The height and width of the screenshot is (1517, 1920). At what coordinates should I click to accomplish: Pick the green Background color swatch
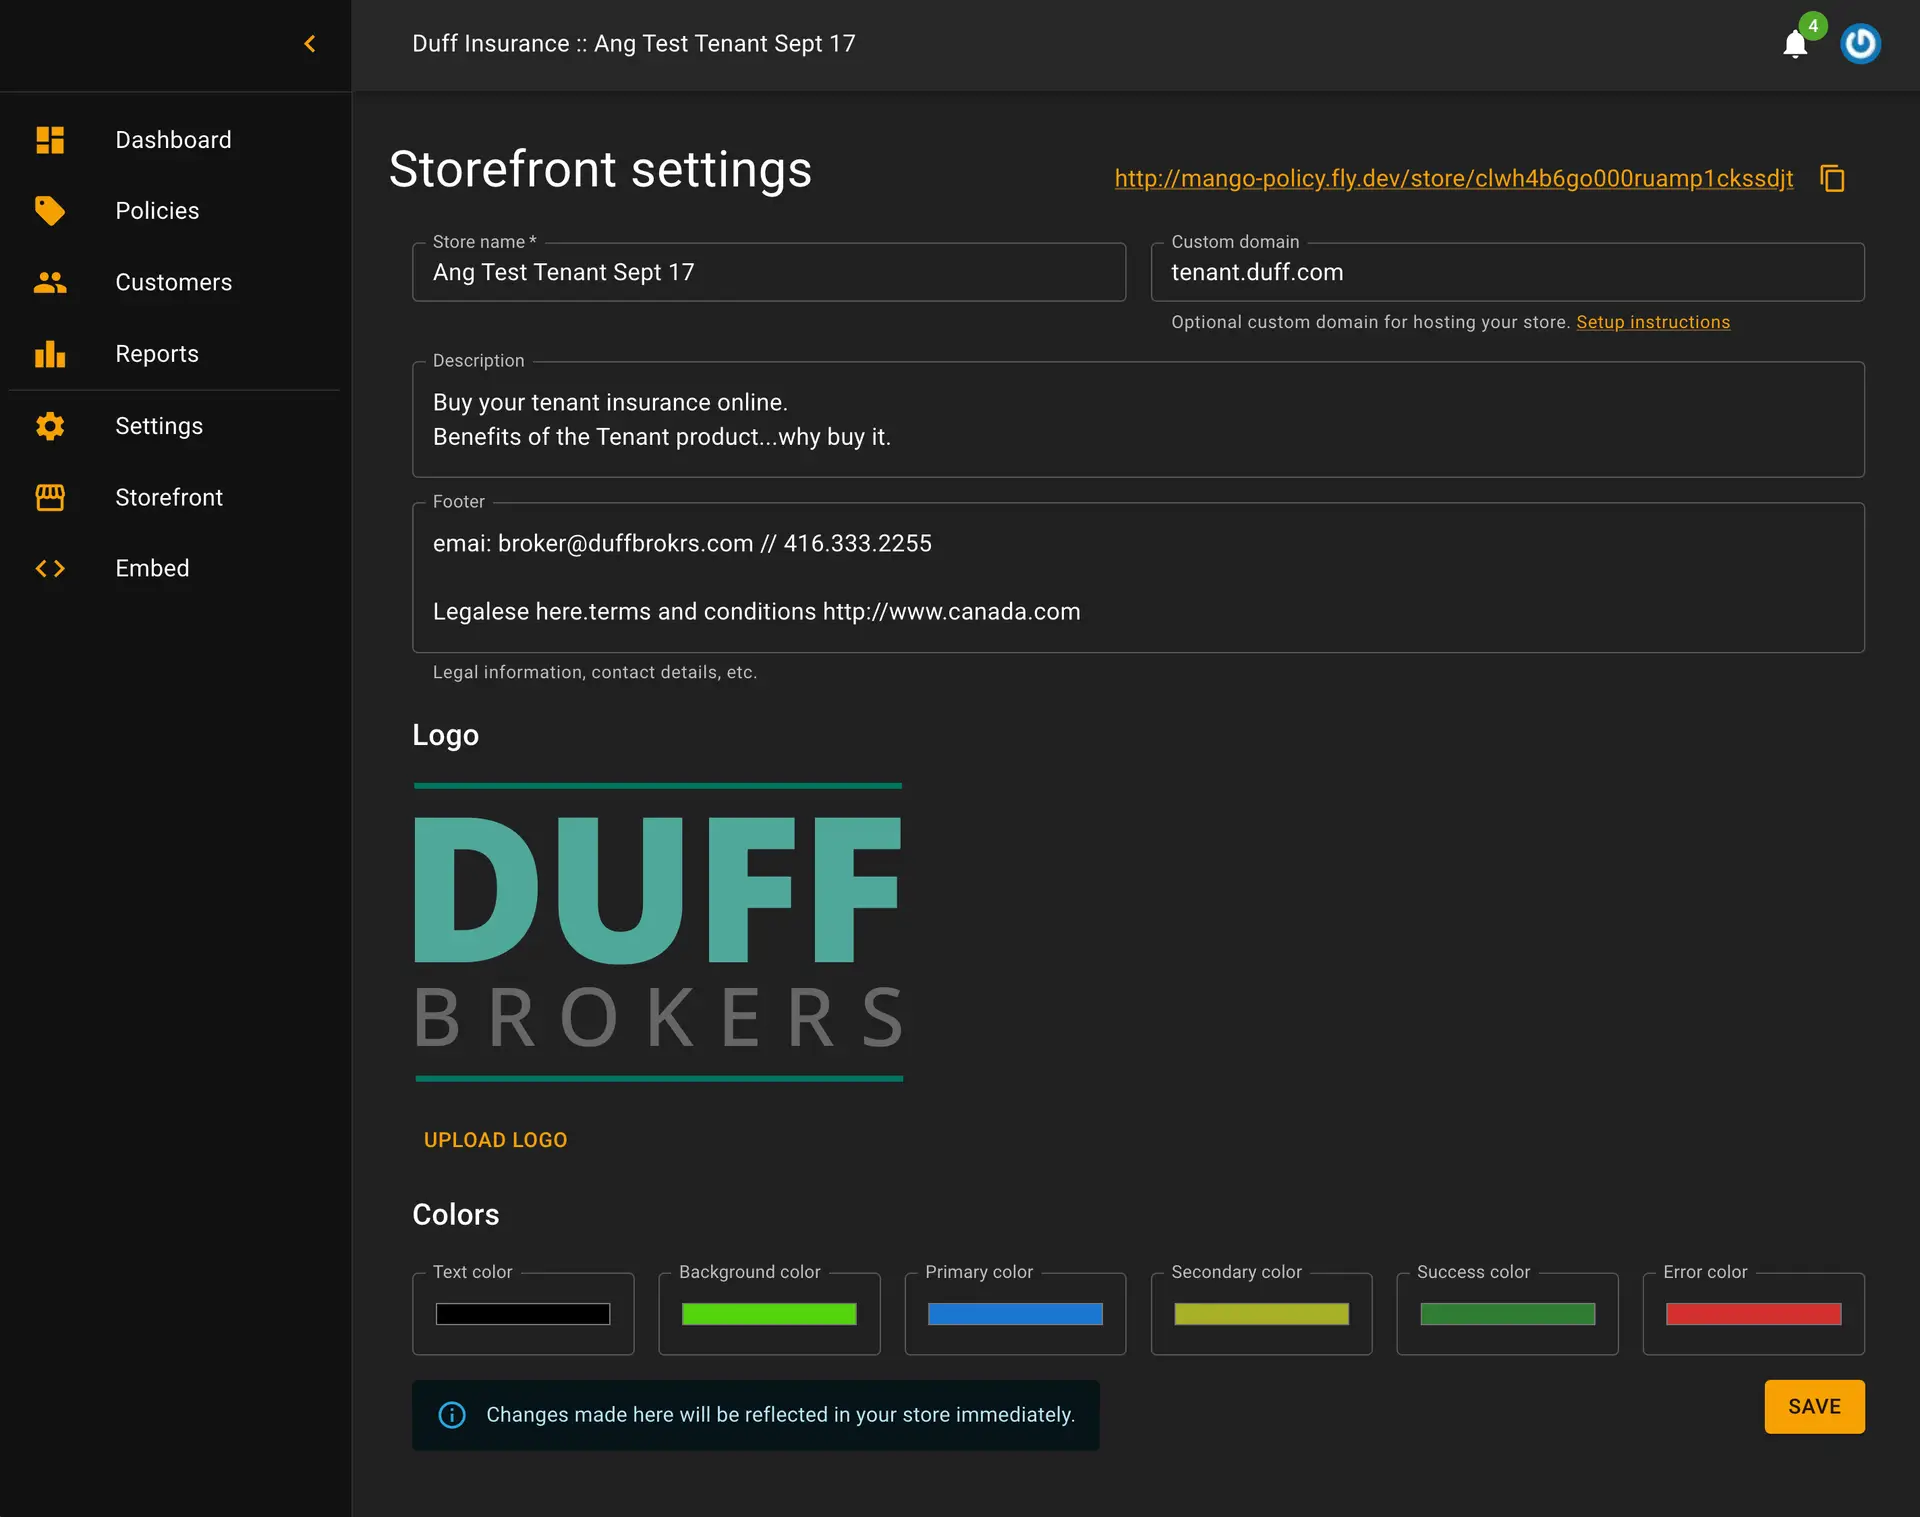point(769,1314)
